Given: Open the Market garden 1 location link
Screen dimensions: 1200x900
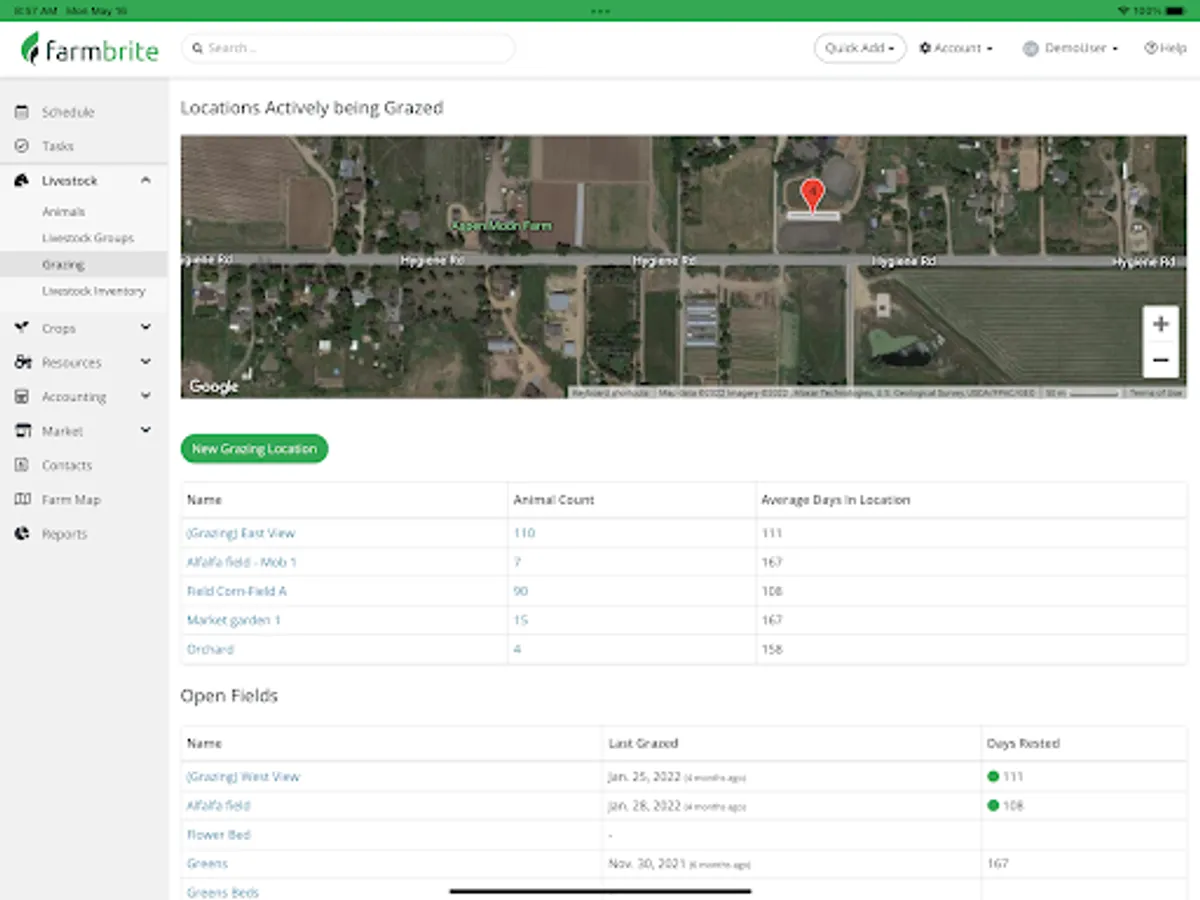Looking at the screenshot, I should coord(234,620).
